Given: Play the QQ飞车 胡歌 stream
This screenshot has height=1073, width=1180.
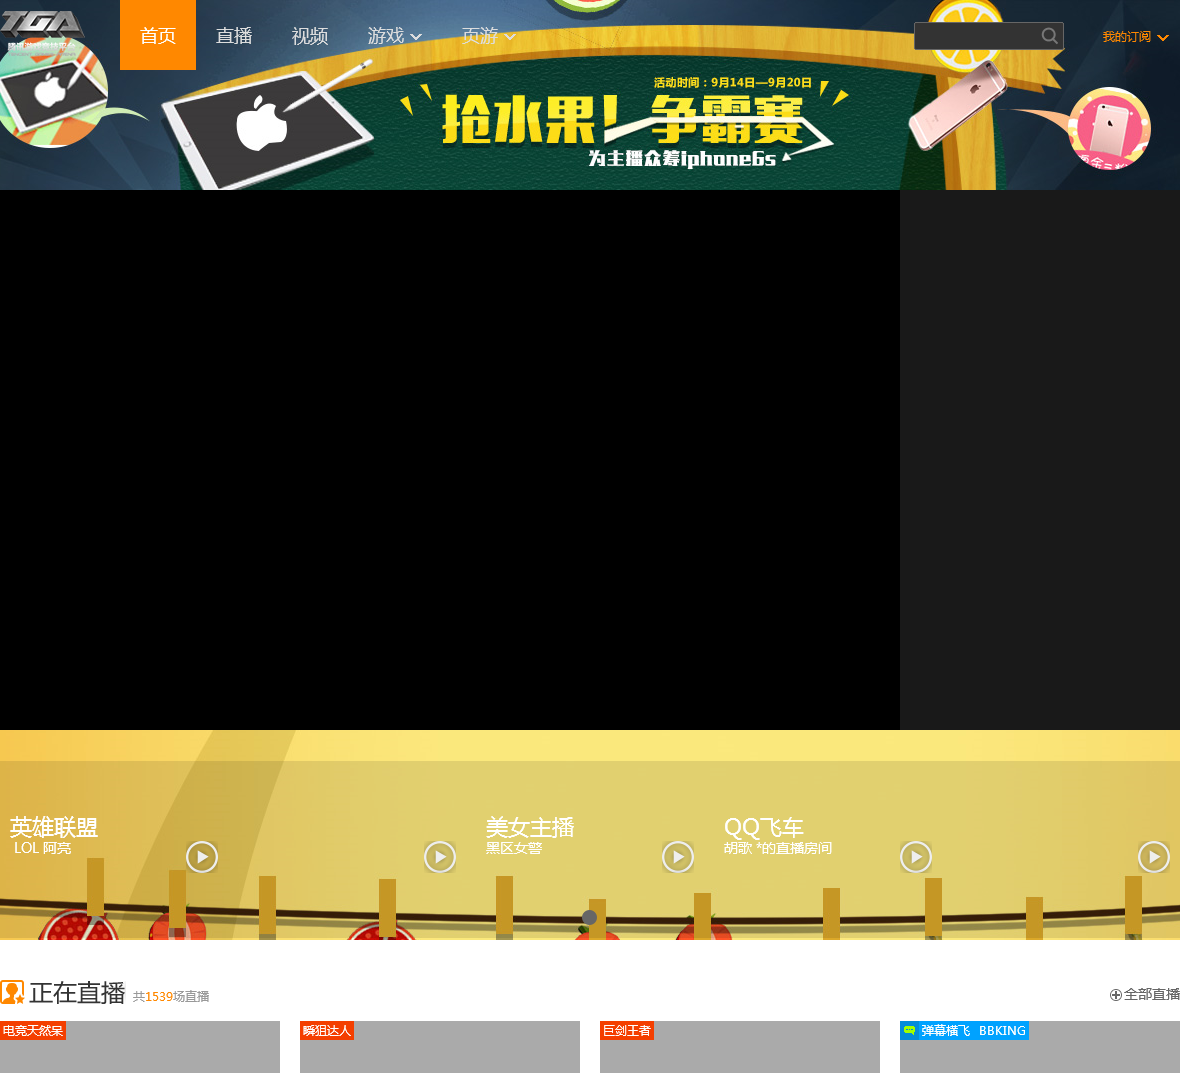Looking at the screenshot, I should pyautogui.click(x=916, y=856).
